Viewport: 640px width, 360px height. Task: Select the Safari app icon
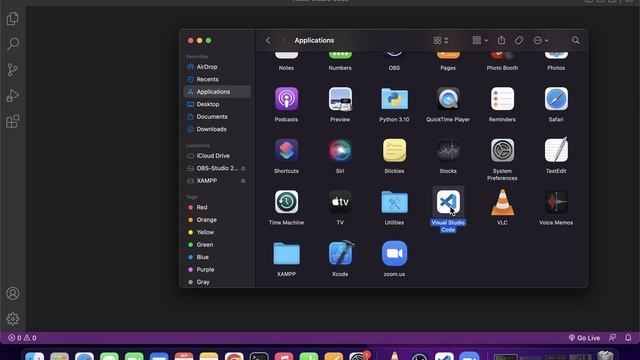pyautogui.click(x=556, y=99)
